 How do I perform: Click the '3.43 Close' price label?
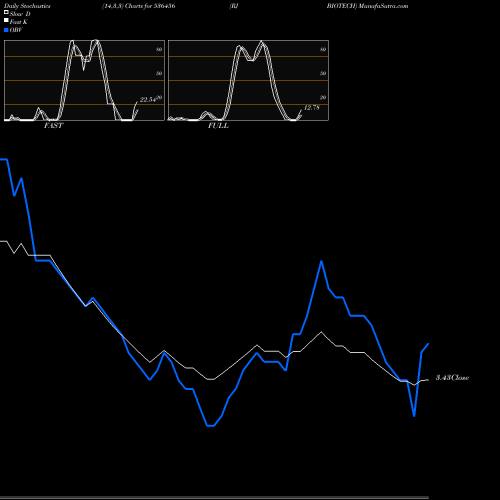point(452,378)
